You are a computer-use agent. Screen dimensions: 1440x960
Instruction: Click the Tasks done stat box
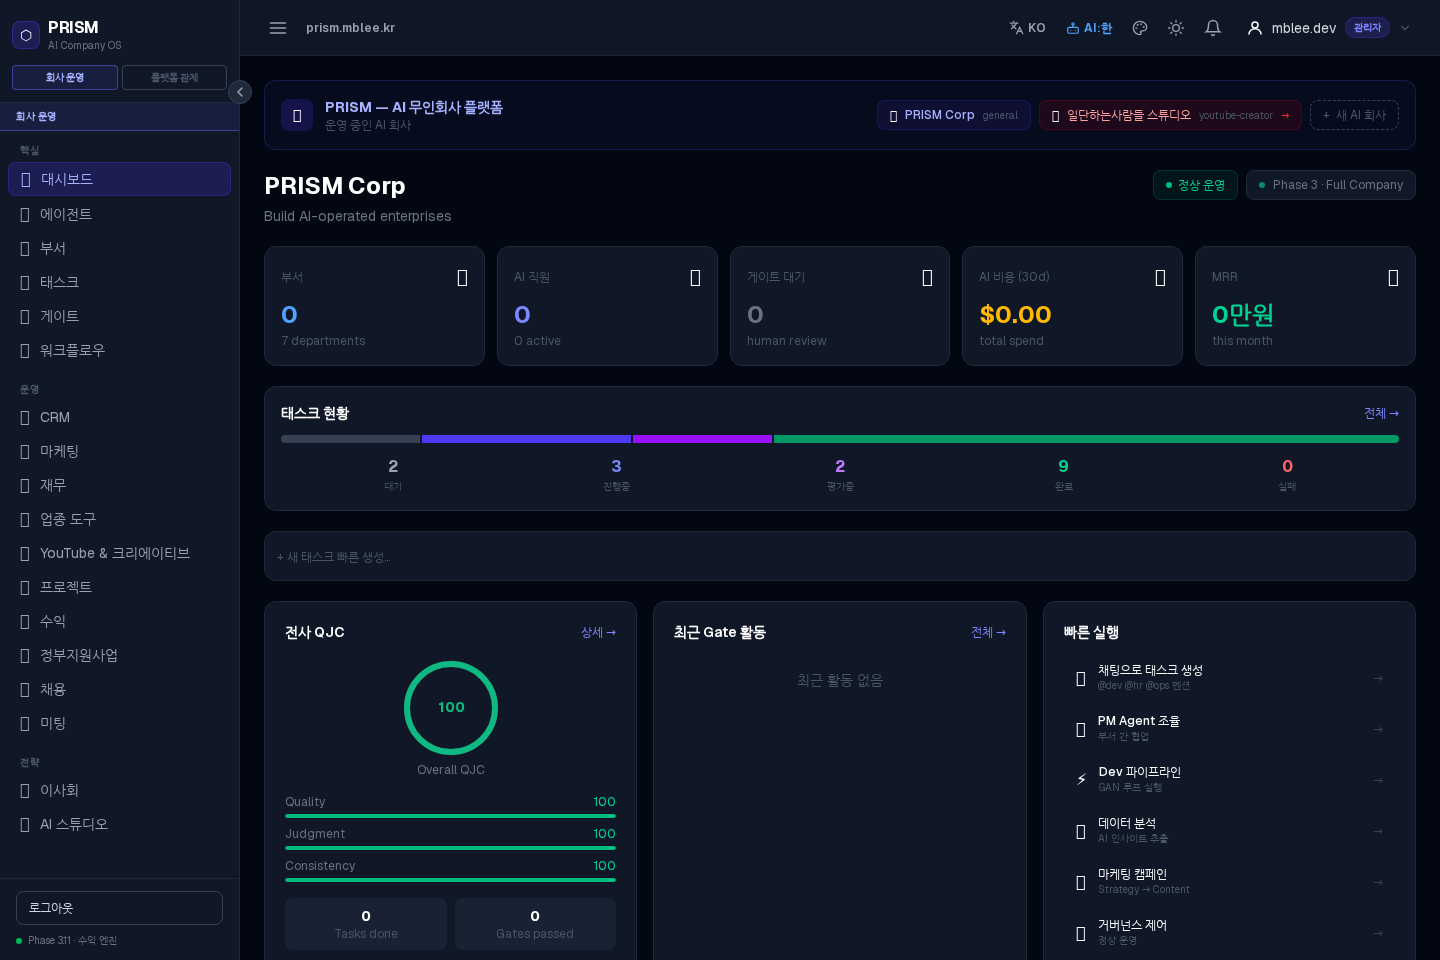click(366, 924)
